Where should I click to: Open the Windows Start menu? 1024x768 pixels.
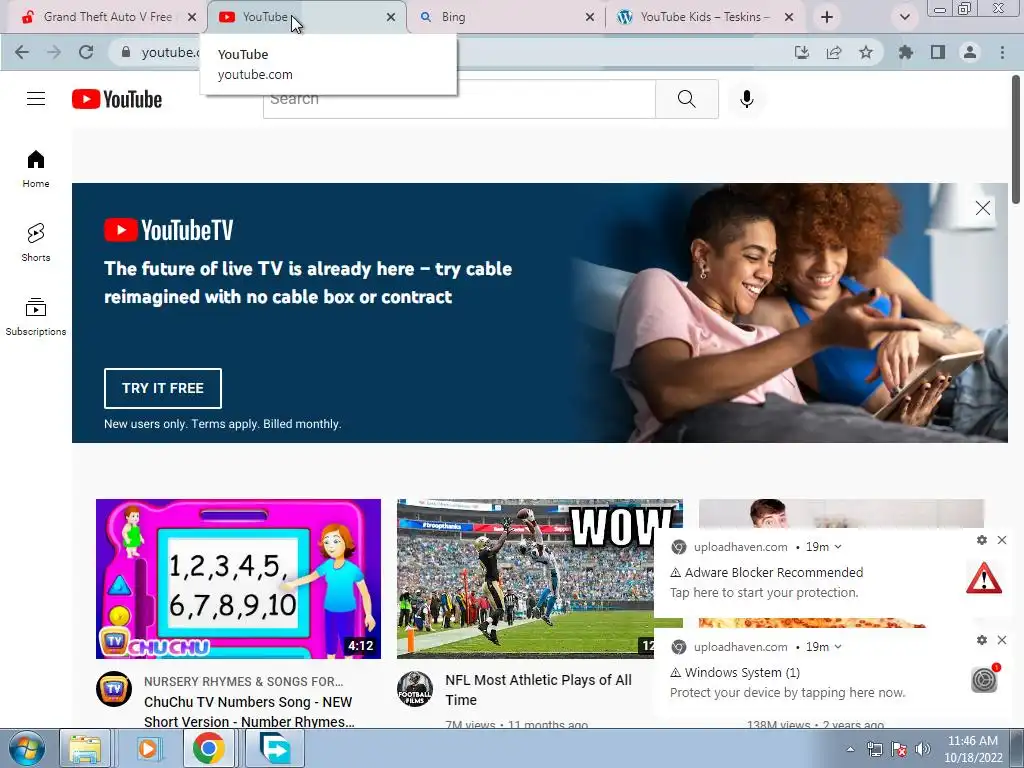point(27,748)
